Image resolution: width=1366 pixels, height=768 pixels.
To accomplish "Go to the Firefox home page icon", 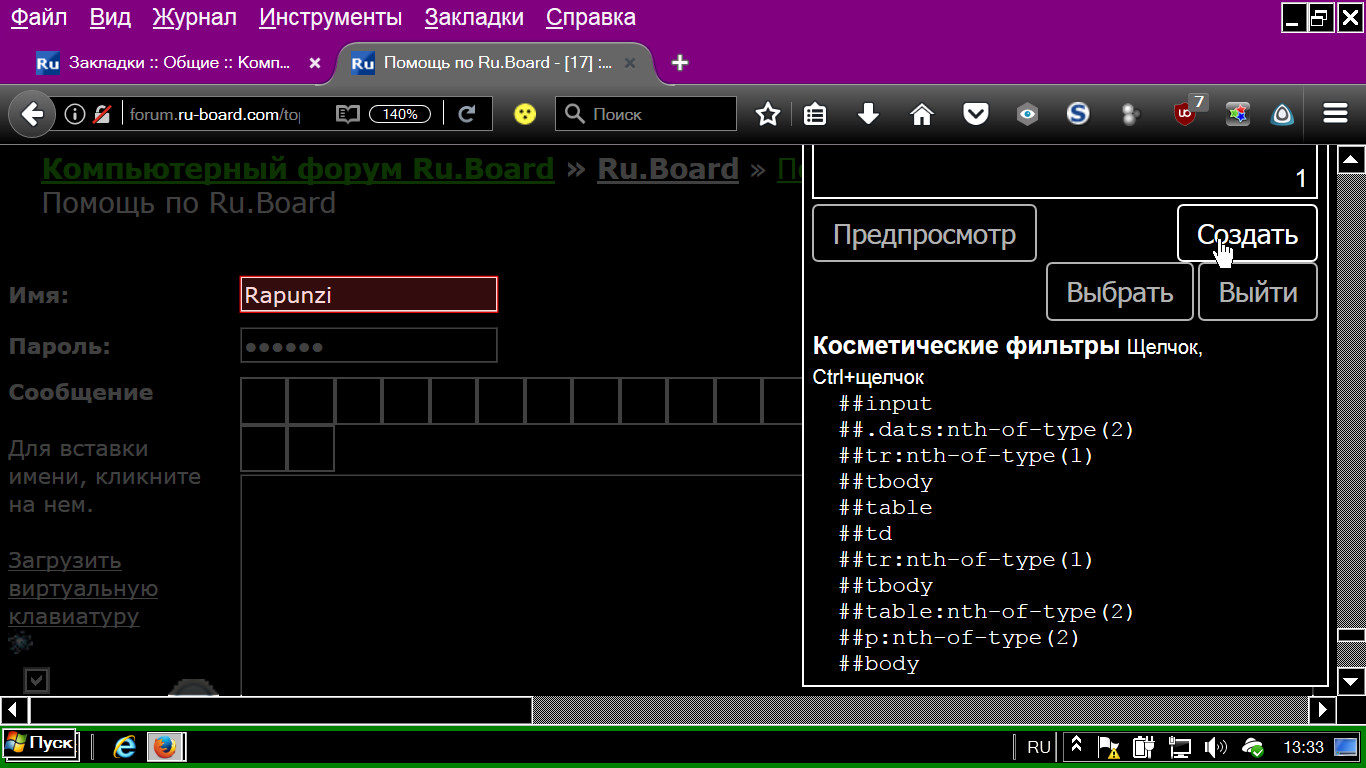I will coord(921,114).
